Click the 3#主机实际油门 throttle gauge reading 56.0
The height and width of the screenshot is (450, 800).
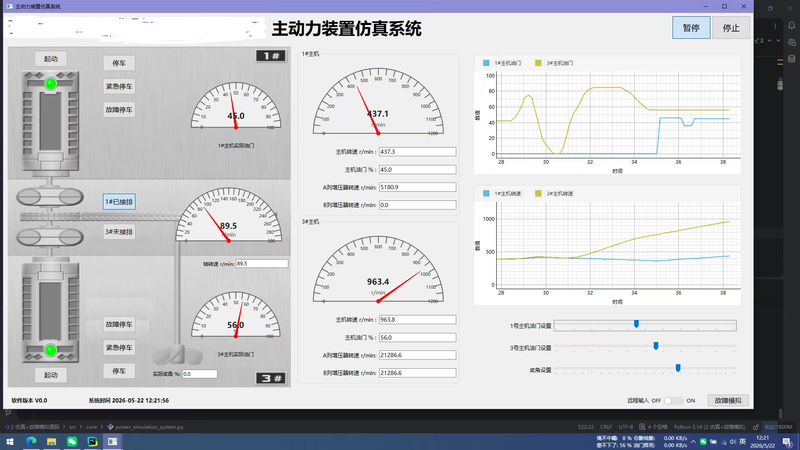(x=236, y=315)
